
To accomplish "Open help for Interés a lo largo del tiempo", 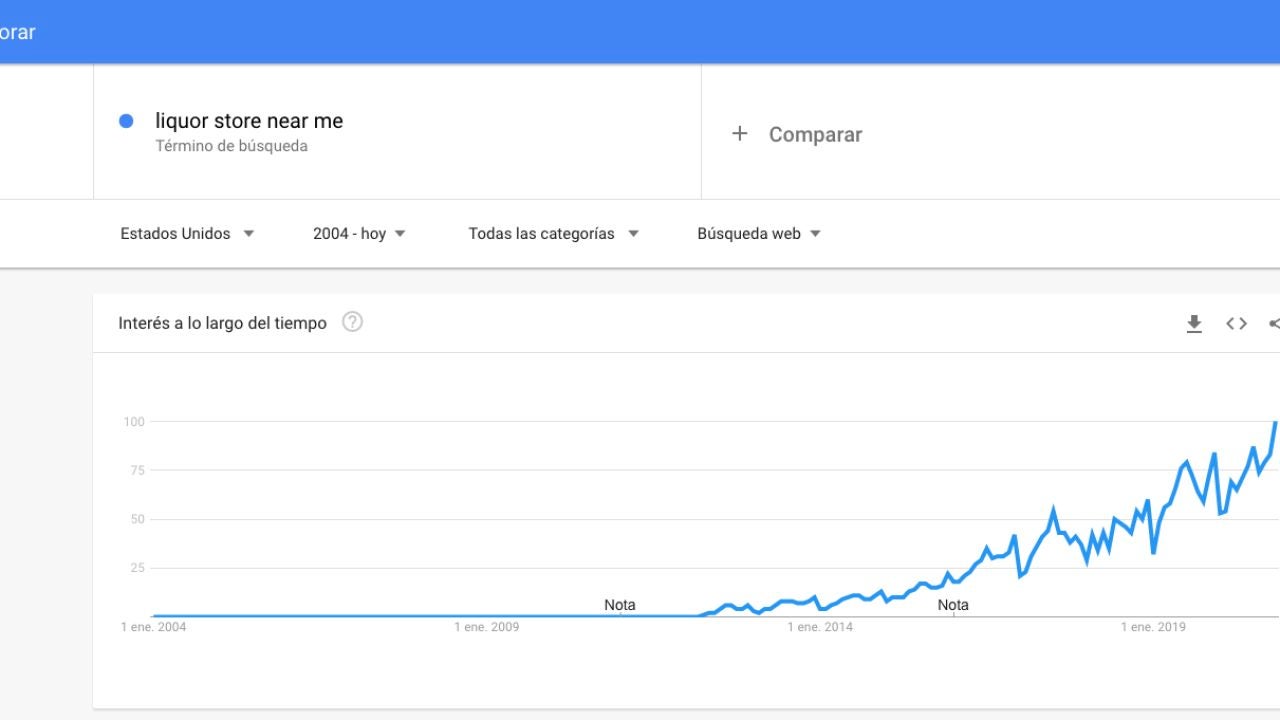I will (x=352, y=322).
